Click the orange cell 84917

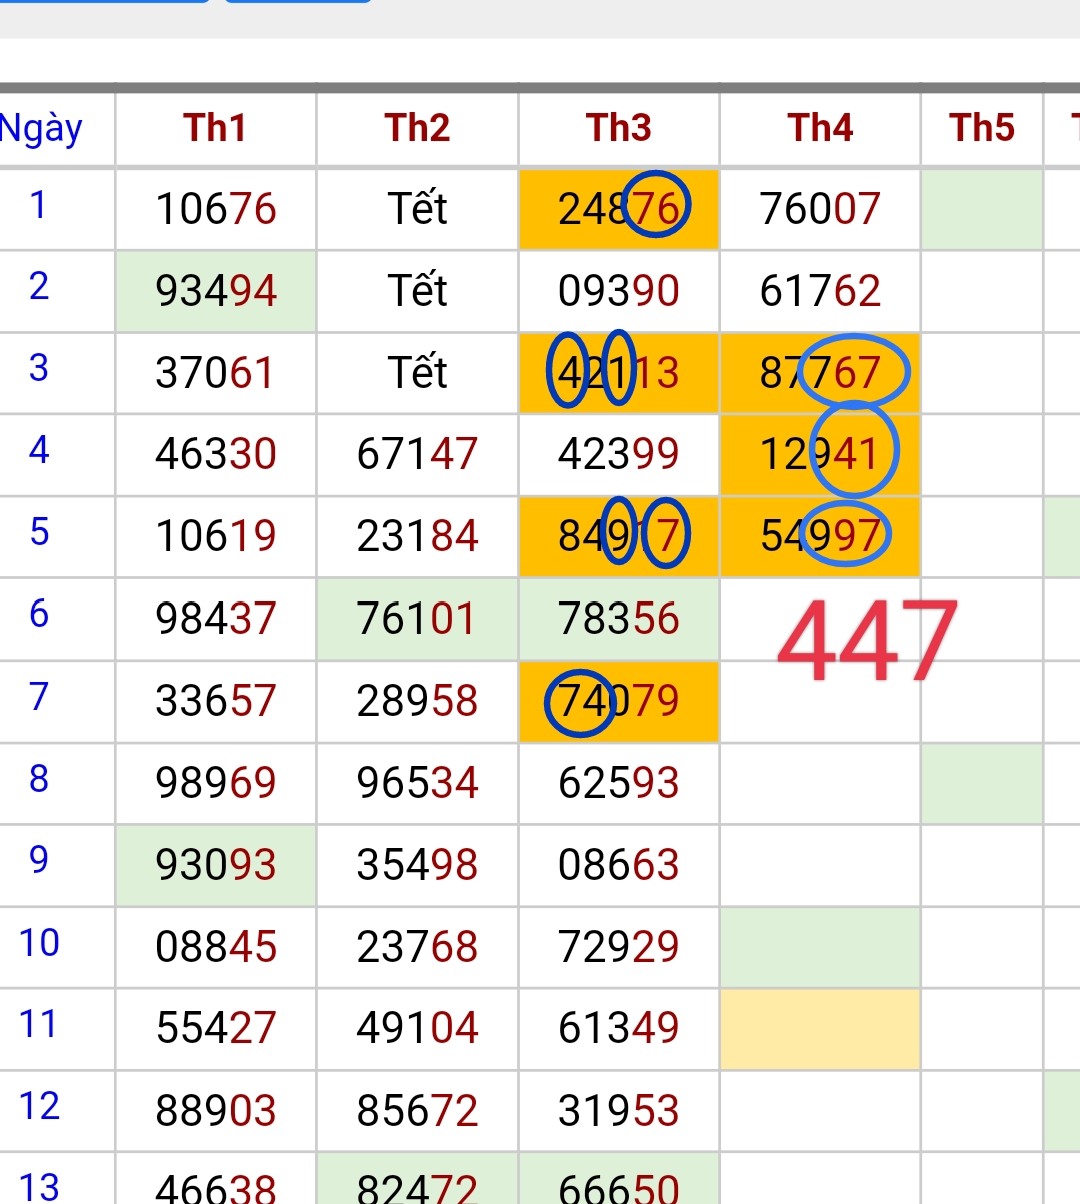pyautogui.click(x=619, y=537)
